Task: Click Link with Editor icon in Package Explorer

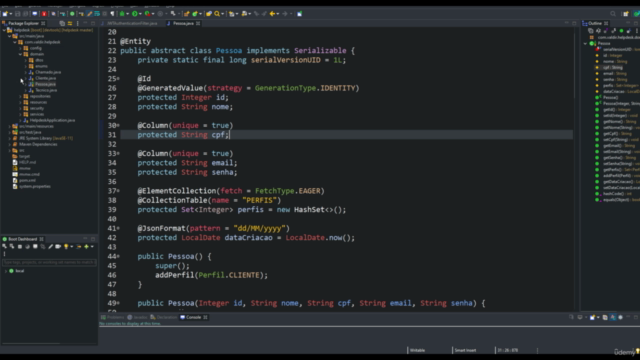Action: tap(70, 23)
